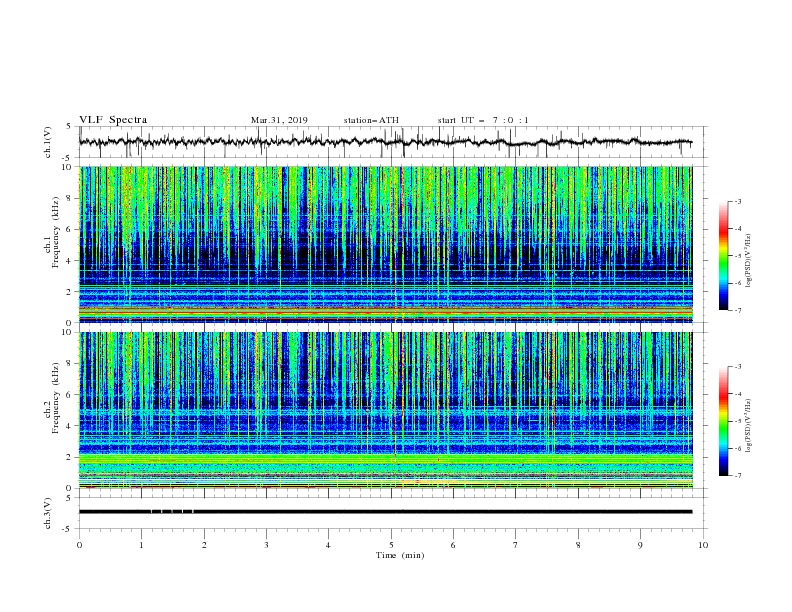Click the ch.2 PSD color scale bar
This screenshot has height=612, width=792.
[x=724, y=421]
